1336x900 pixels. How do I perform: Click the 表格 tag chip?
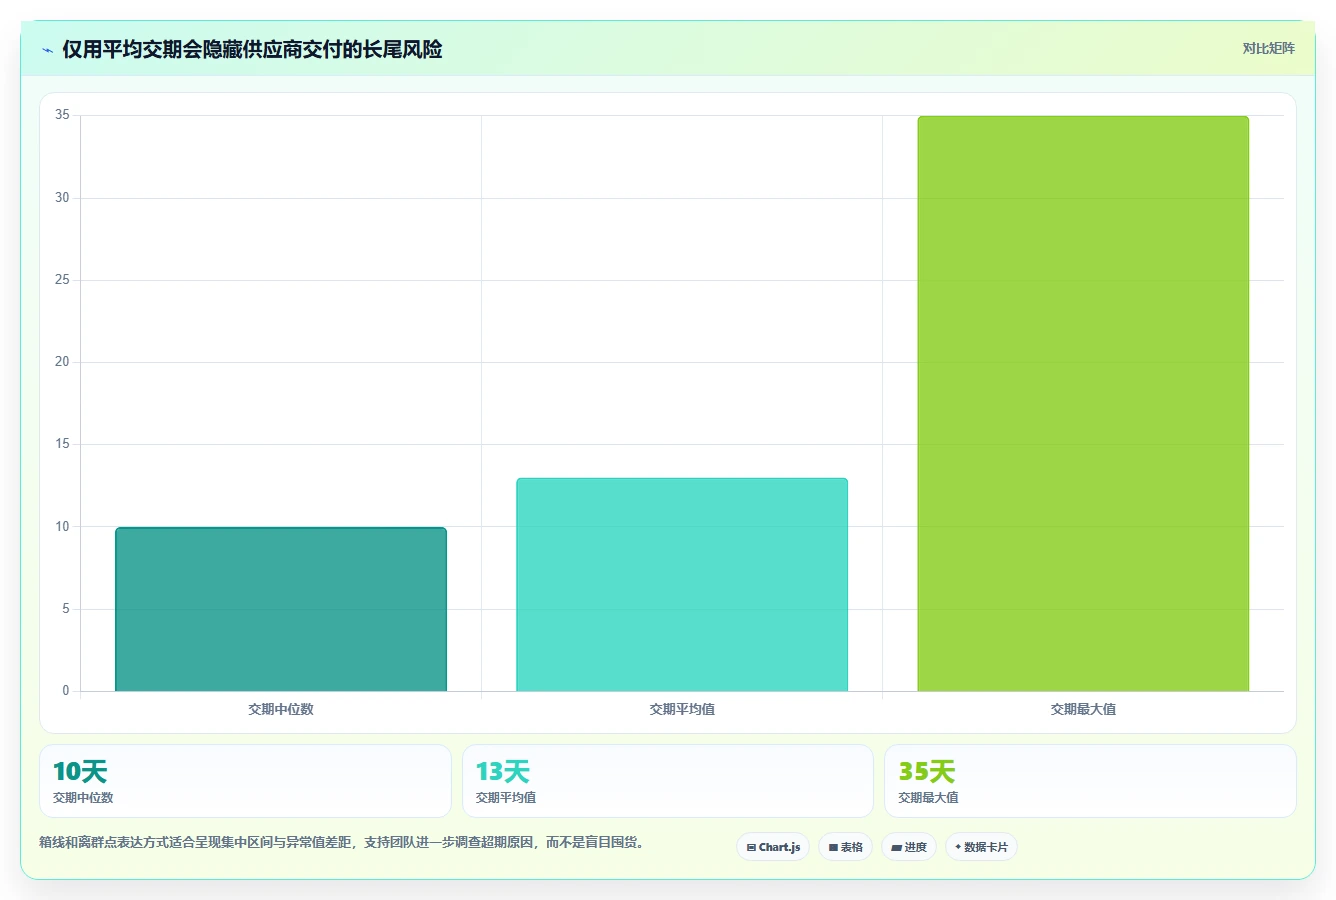tap(845, 847)
